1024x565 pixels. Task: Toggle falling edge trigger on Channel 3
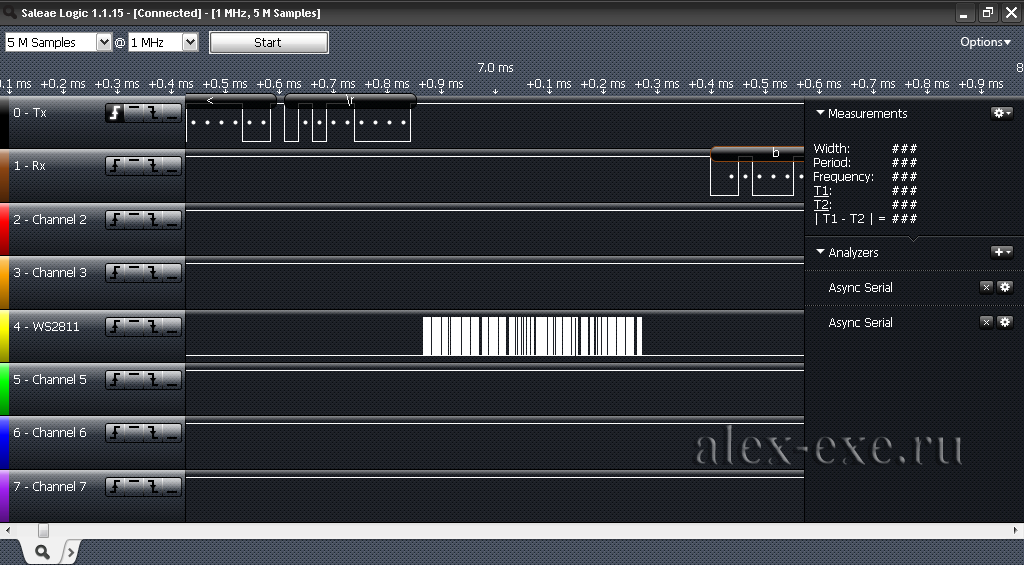pos(153,273)
